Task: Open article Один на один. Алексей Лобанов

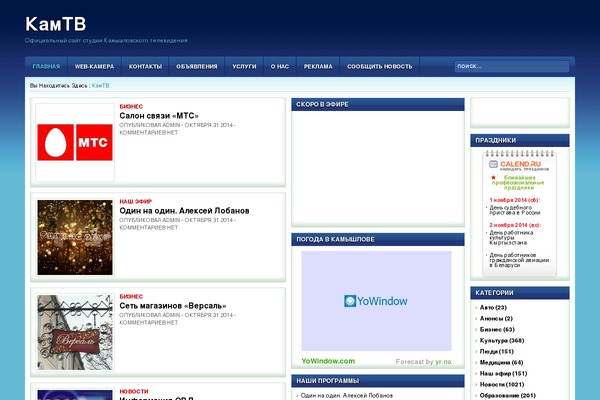Action: (184, 211)
